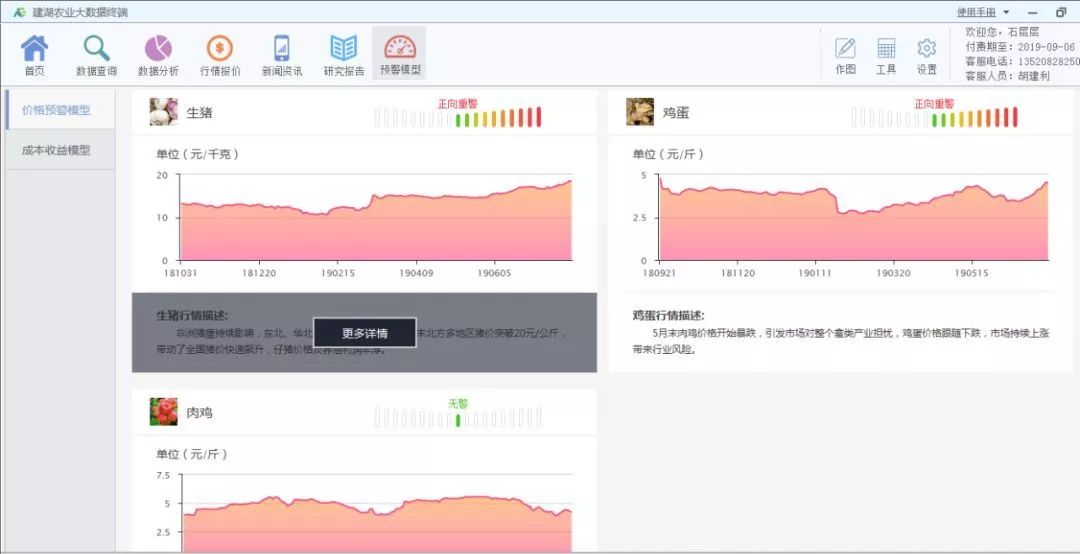Screen dimensions: 1080x554
Task: Click 付费期至 2019-09-06 text
Action: [x=1020, y=47]
